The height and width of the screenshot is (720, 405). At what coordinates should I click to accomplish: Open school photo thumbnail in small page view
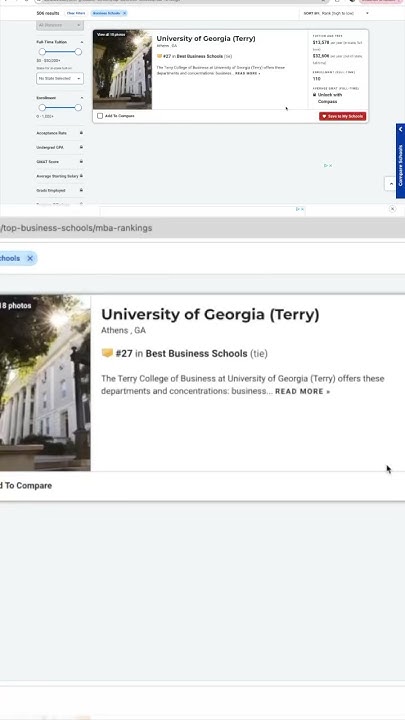(123, 70)
